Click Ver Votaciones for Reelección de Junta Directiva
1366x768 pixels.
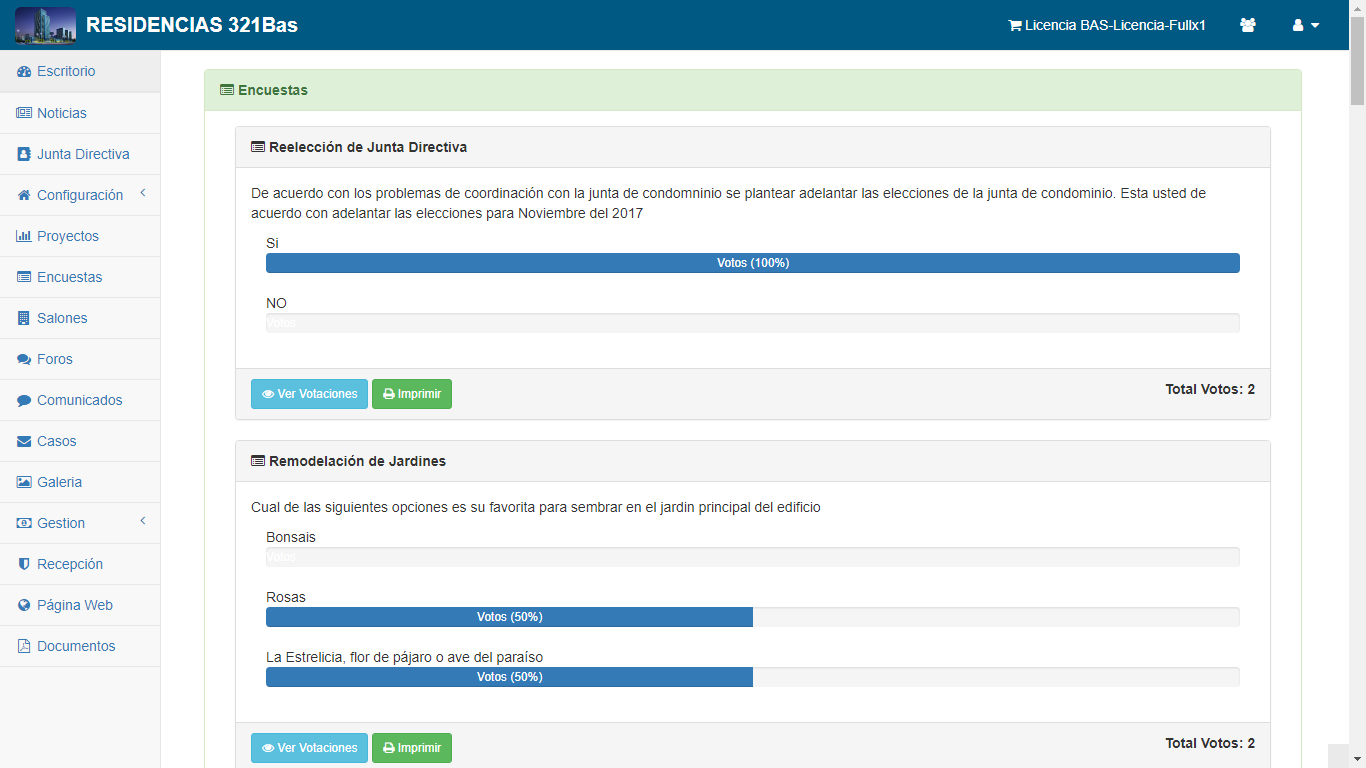309,394
